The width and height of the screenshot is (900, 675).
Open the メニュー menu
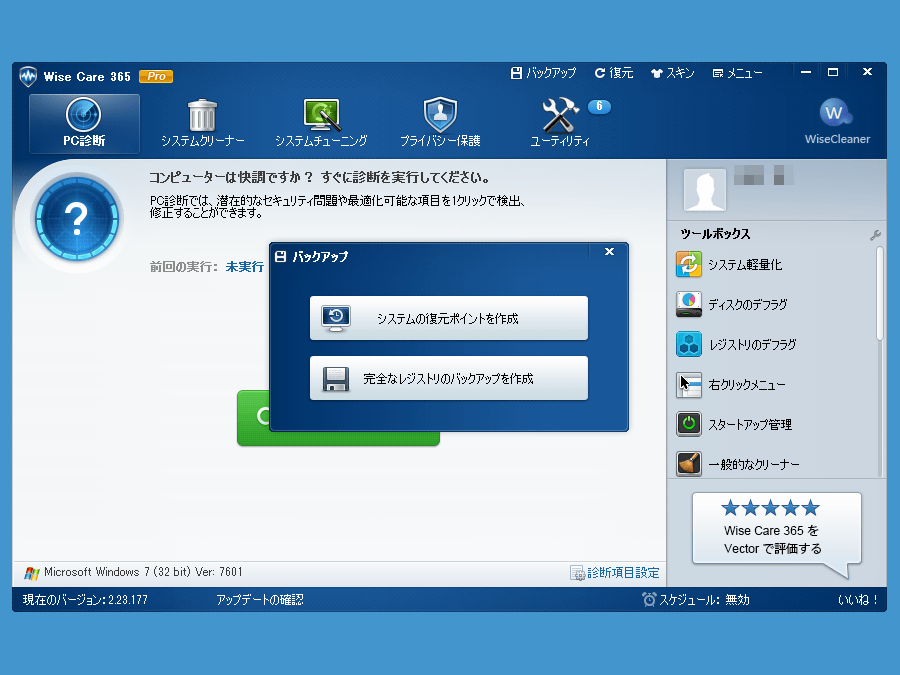(x=738, y=73)
